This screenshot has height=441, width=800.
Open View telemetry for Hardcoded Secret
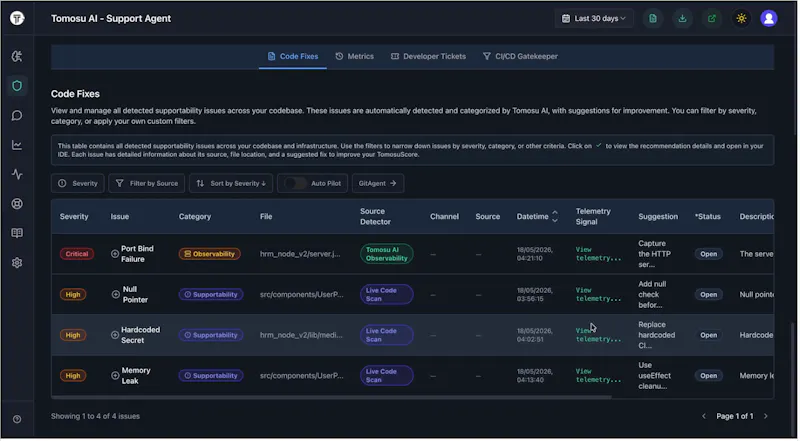pyautogui.click(x=598, y=335)
